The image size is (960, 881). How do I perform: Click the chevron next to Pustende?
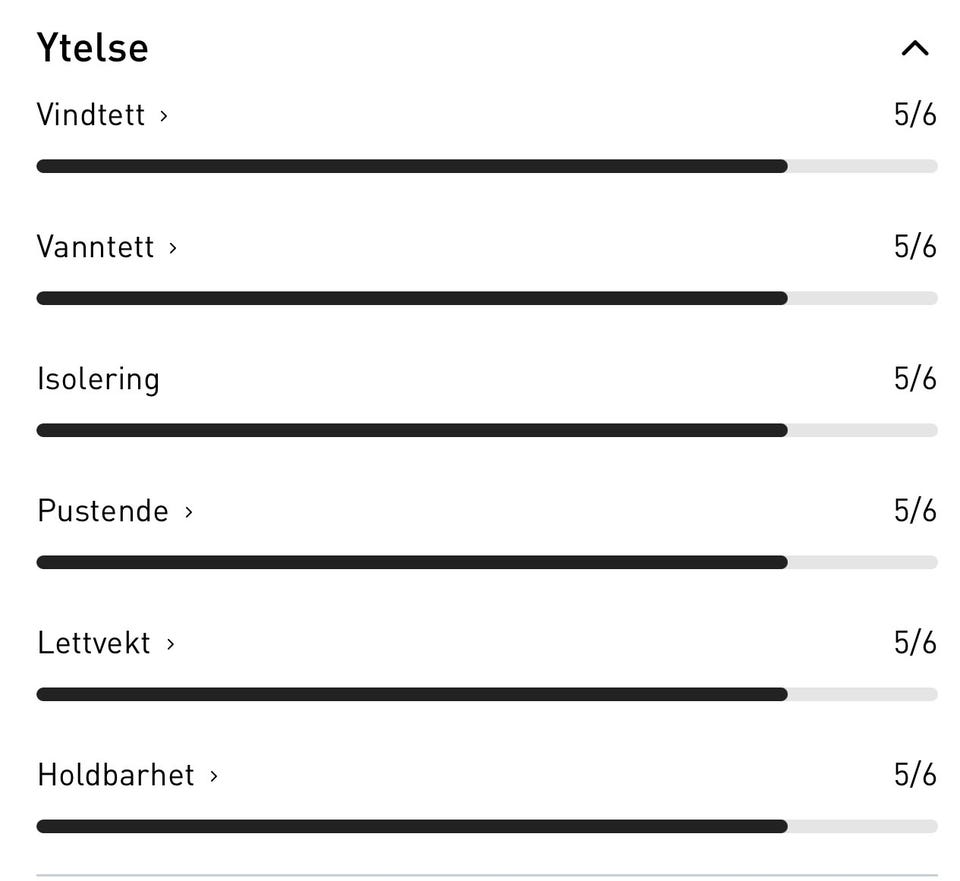click(189, 512)
